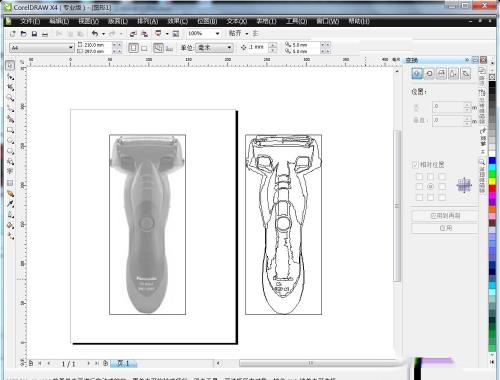The width and height of the screenshot is (500, 380).
Task: Select the Text tool
Action: (10, 172)
